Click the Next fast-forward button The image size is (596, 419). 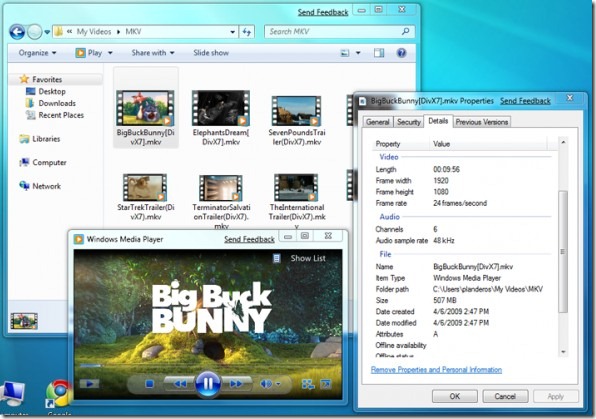236,384
